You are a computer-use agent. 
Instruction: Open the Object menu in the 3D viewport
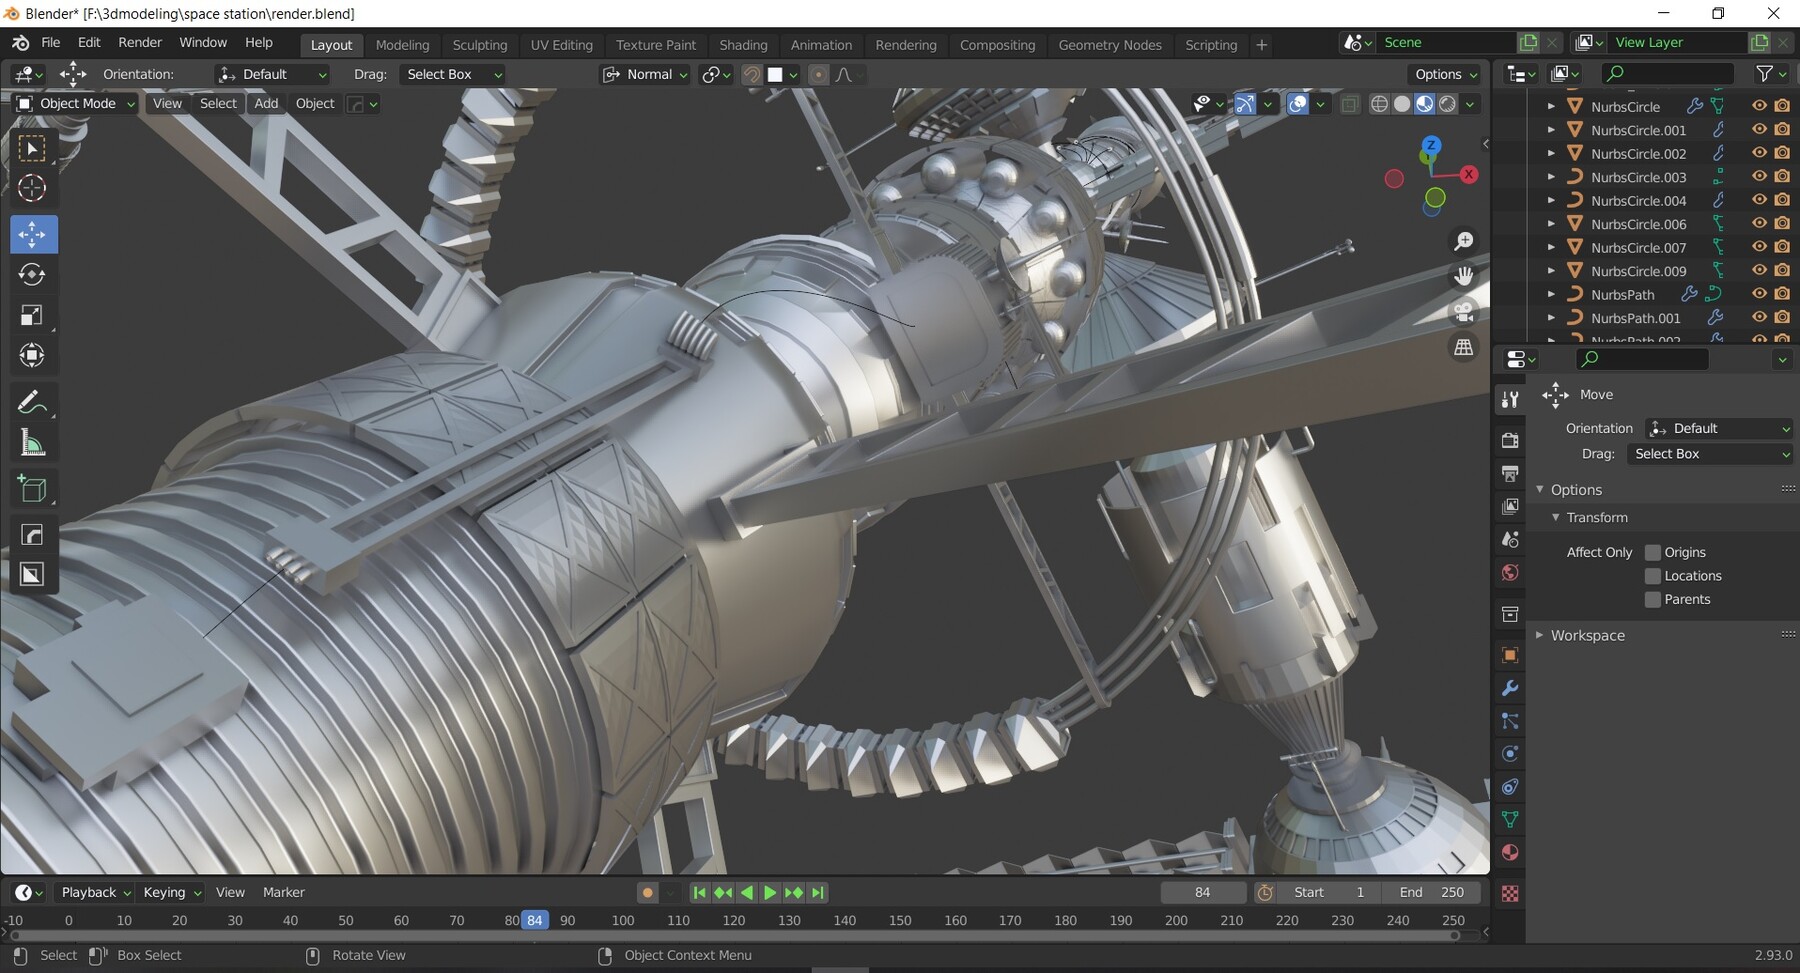[x=314, y=103]
